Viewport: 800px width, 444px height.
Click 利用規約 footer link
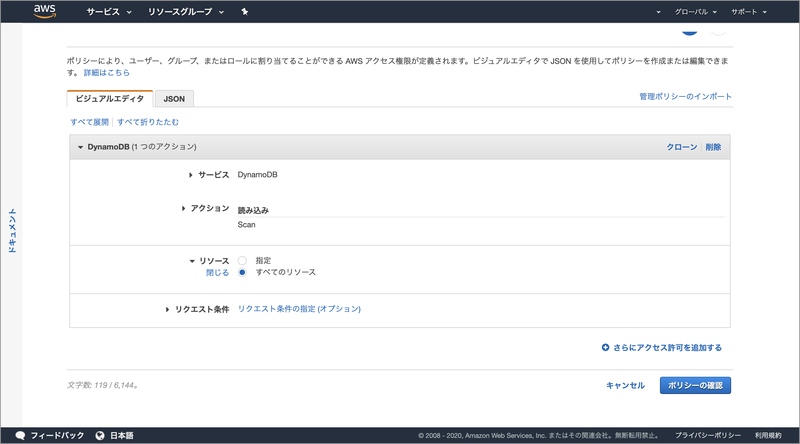pyautogui.click(x=768, y=435)
